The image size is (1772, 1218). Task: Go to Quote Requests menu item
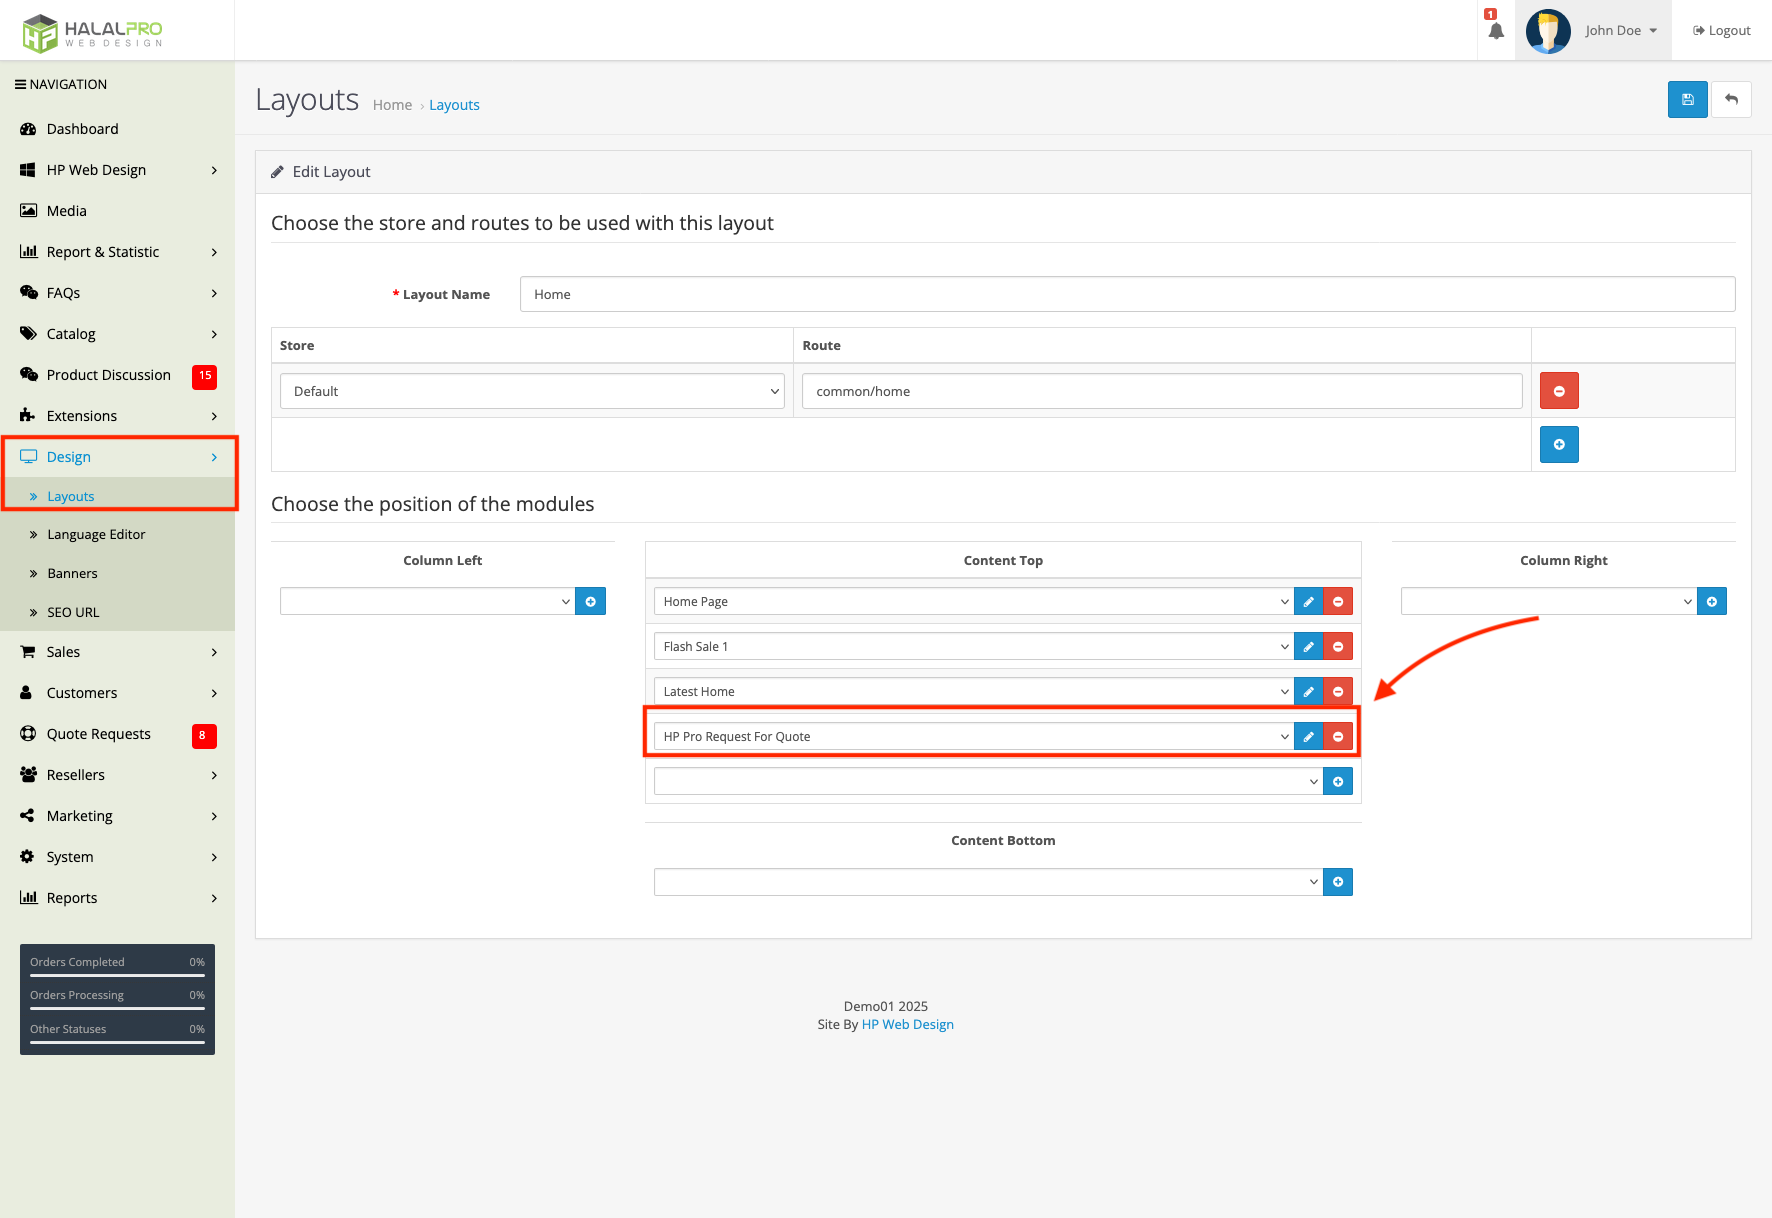(98, 734)
